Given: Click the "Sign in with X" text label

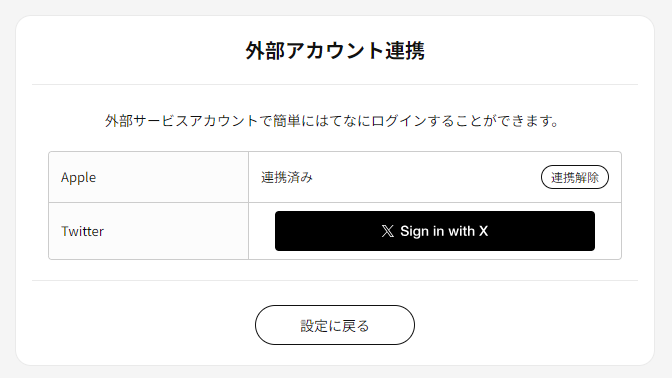Looking at the screenshot, I should click(444, 231).
